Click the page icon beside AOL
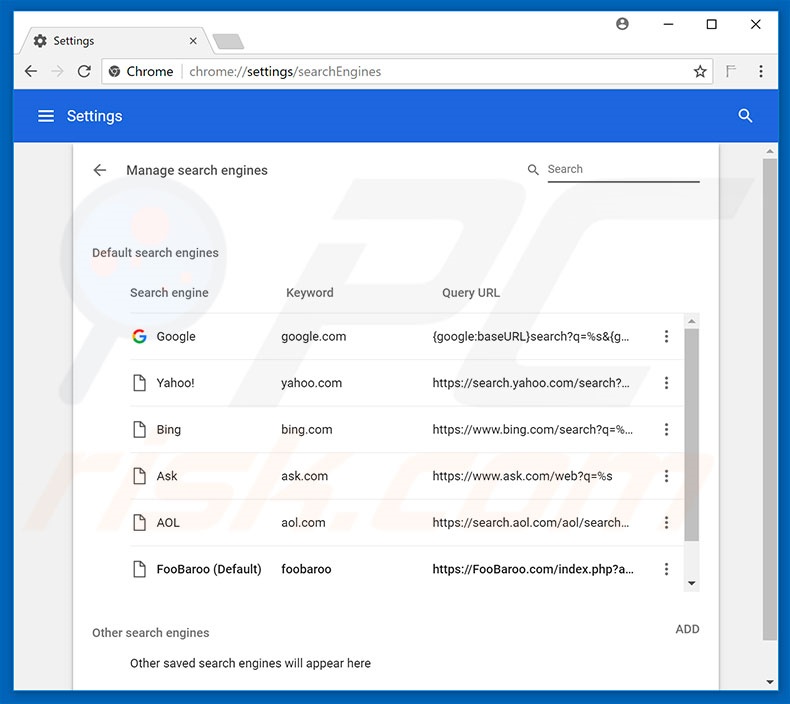Viewport: 790px width, 704px height. (139, 523)
